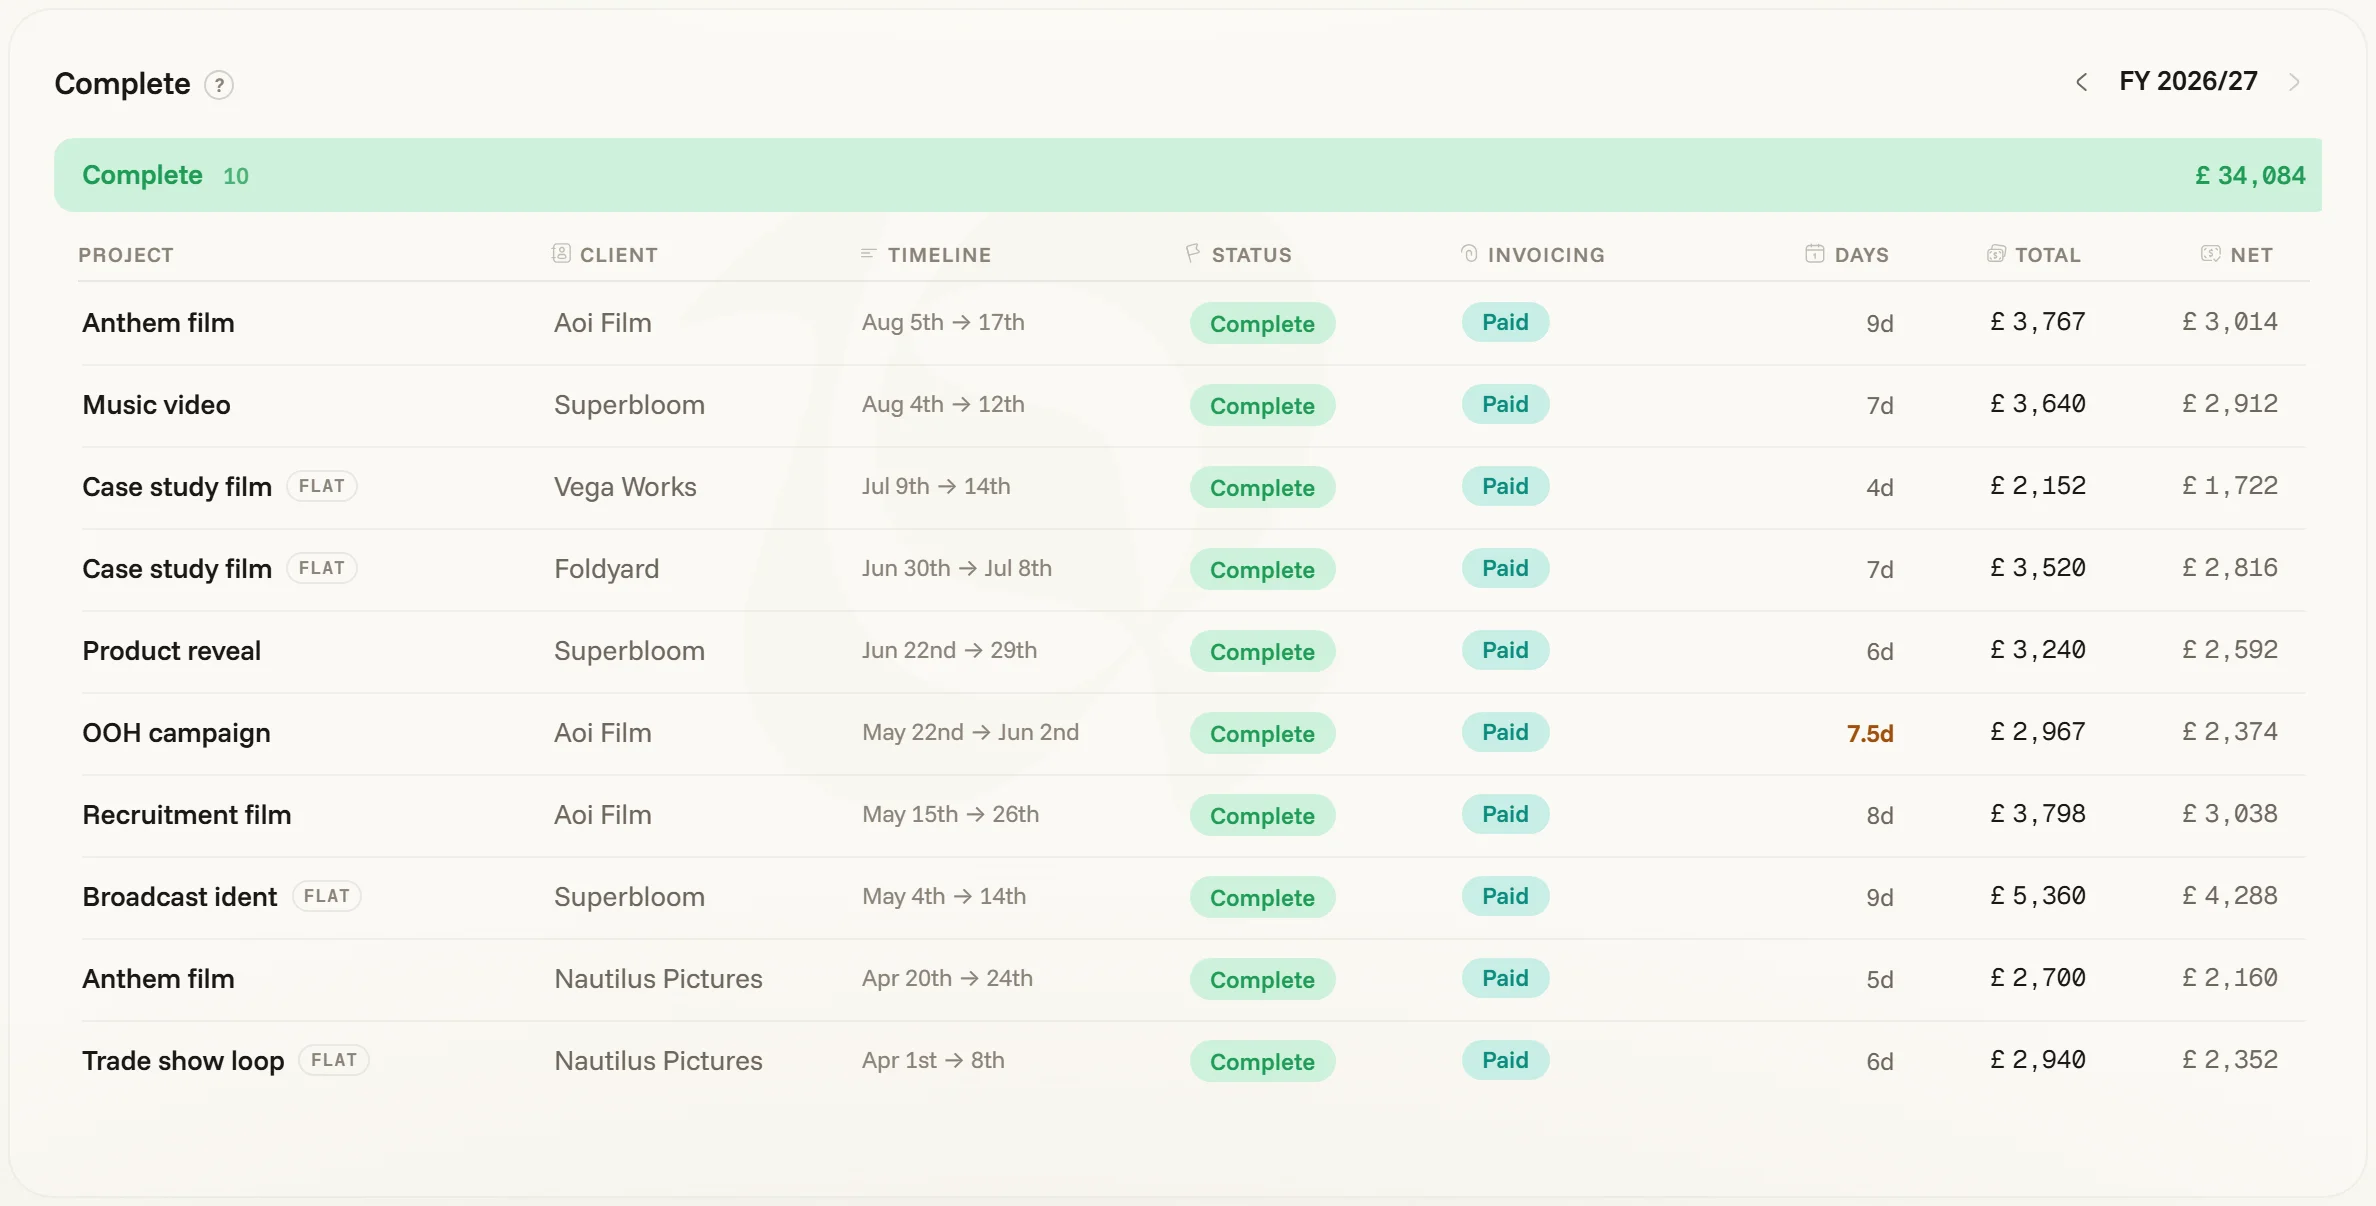Go to next financial year arrow

[x=2295, y=82]
